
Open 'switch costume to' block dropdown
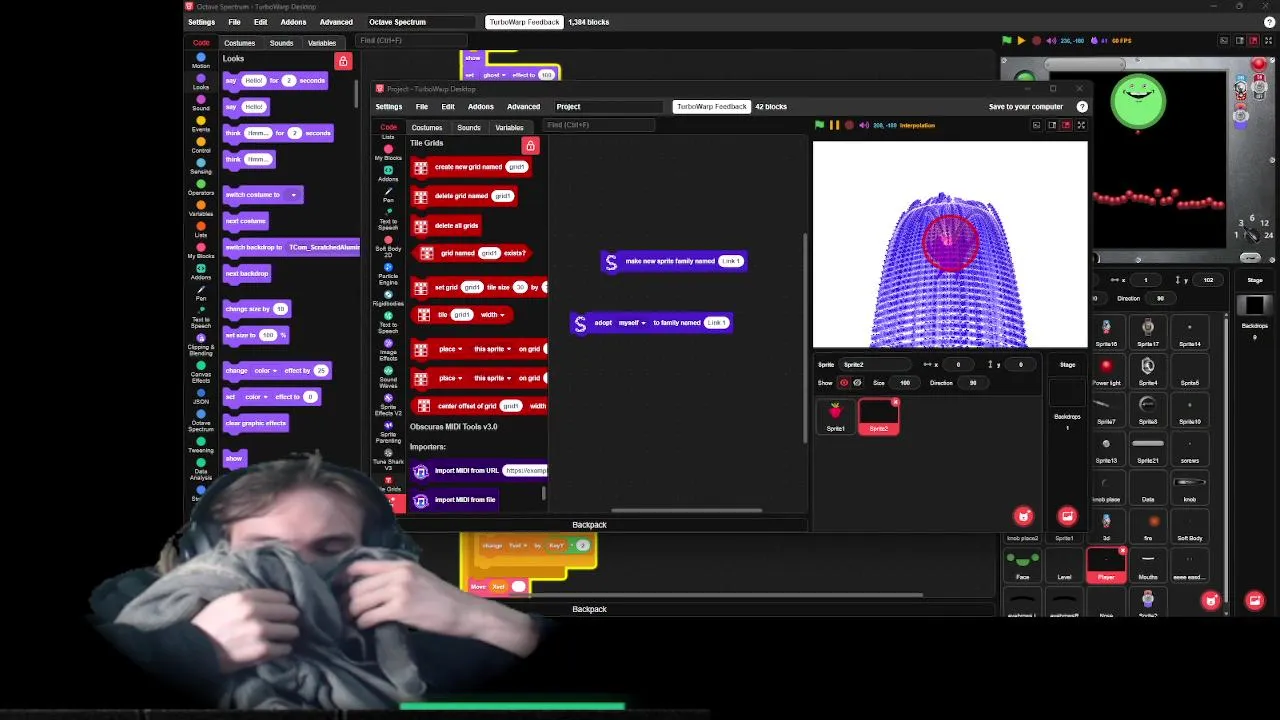293,195
